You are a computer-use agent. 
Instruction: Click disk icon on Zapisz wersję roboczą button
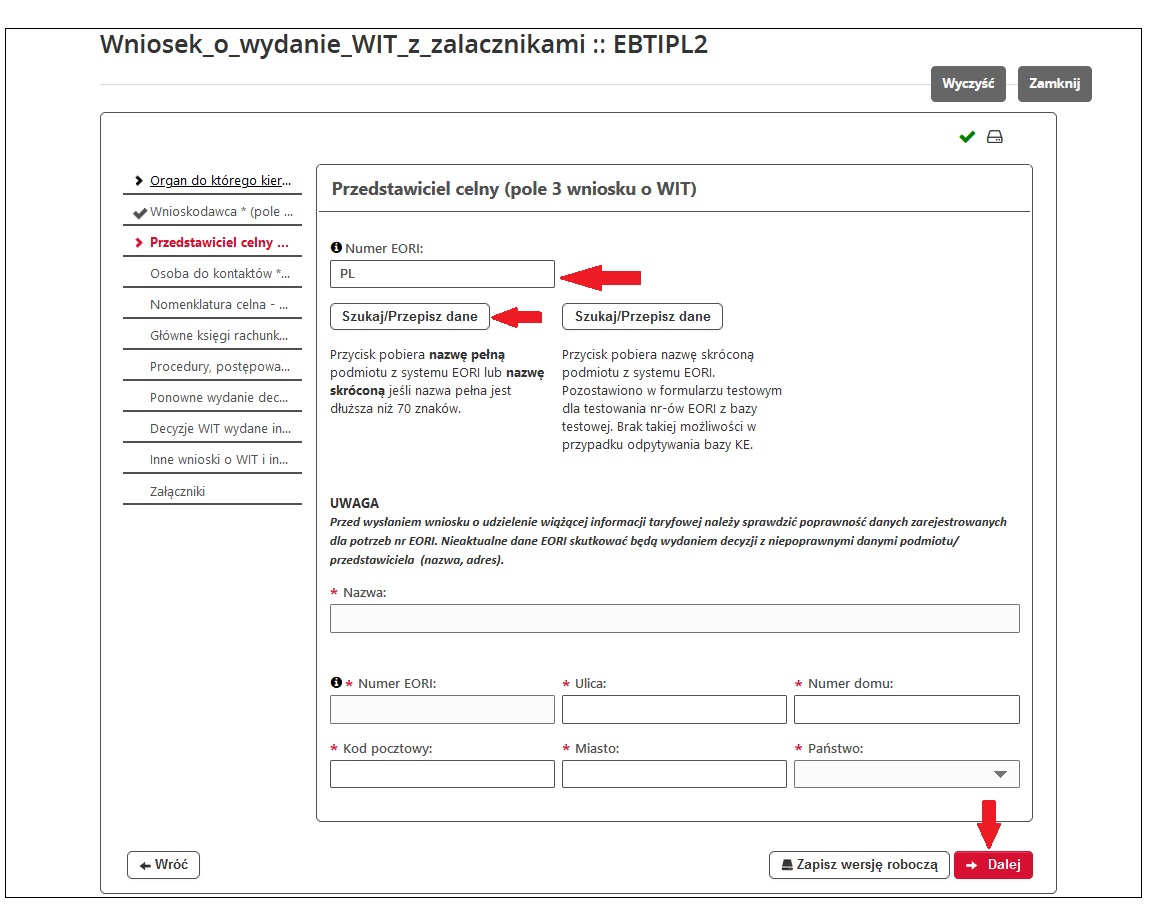(x=786, y=864)
